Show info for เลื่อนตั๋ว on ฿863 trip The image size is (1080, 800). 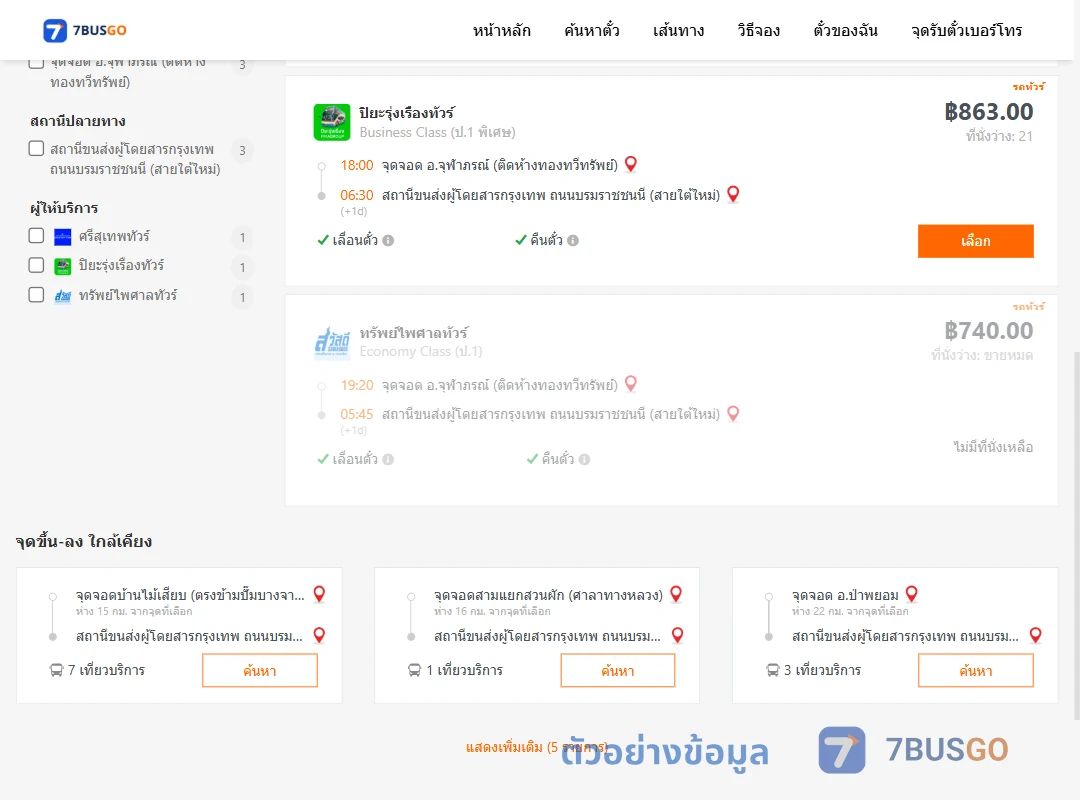point(388,240)
